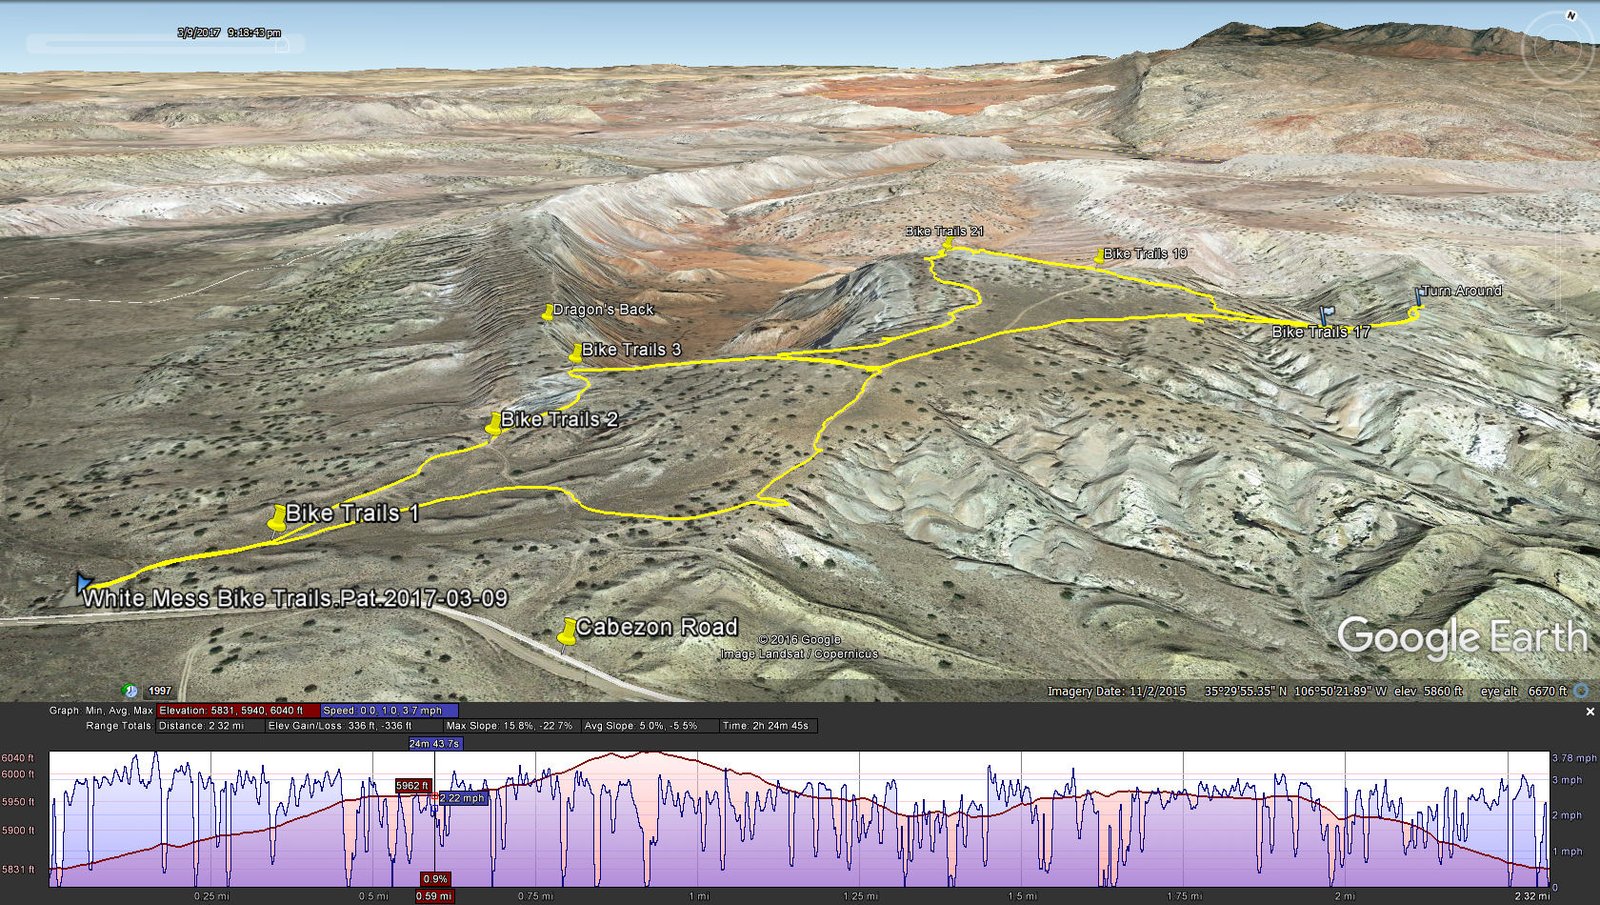The image size is (1600, 905).
Task: Click the track start arrow icon
Action: [84, 582]
